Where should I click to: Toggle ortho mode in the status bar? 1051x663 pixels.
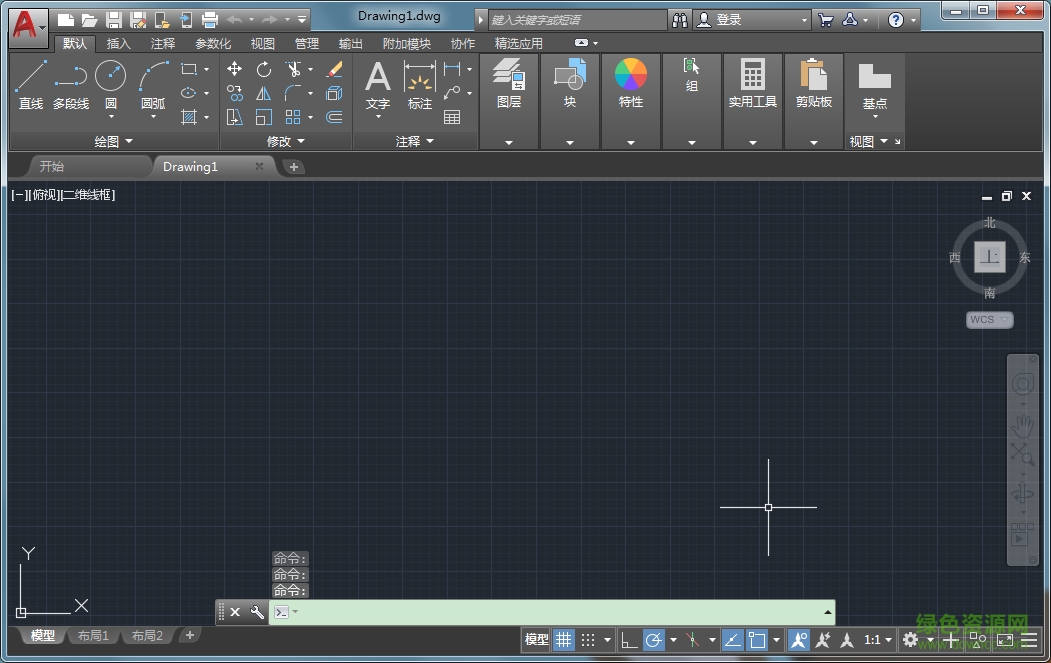(628, 640)
